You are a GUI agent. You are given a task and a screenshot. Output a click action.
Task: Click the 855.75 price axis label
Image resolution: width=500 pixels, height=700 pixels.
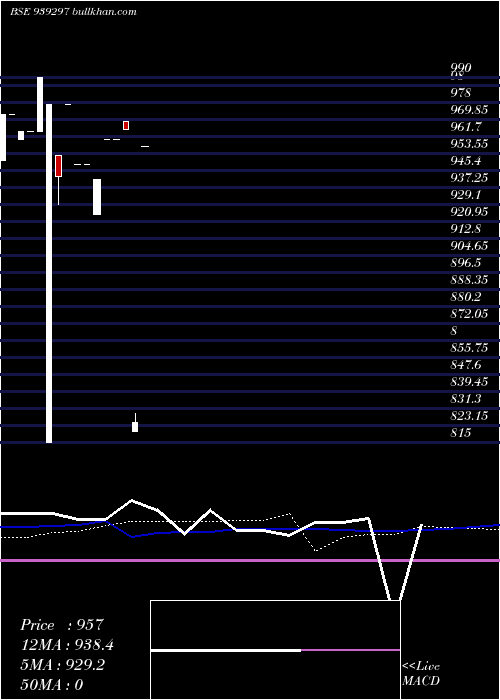click(469, 347)
